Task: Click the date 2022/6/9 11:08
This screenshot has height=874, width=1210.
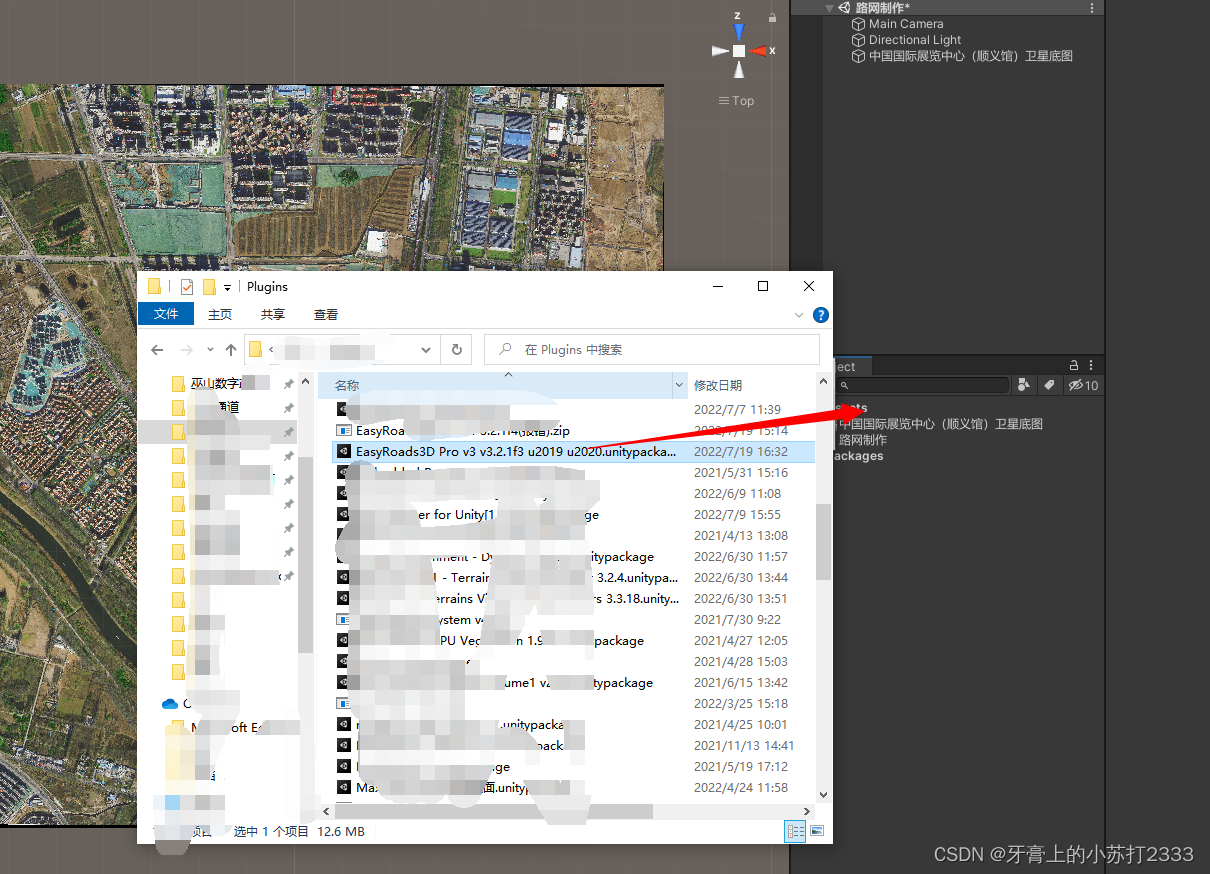Action: 738,494
